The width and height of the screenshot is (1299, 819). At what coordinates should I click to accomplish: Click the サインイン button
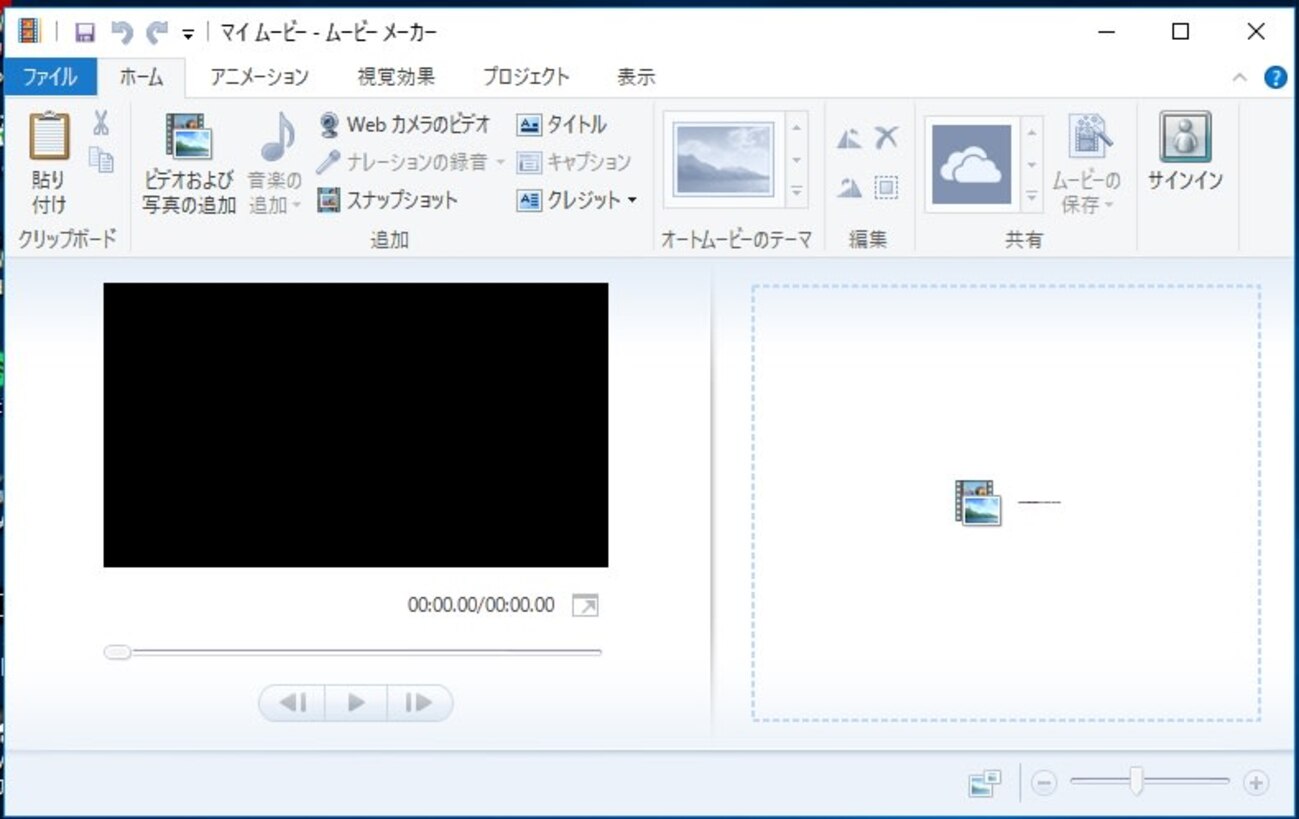pyautogui.click(x=1185, y=153)
